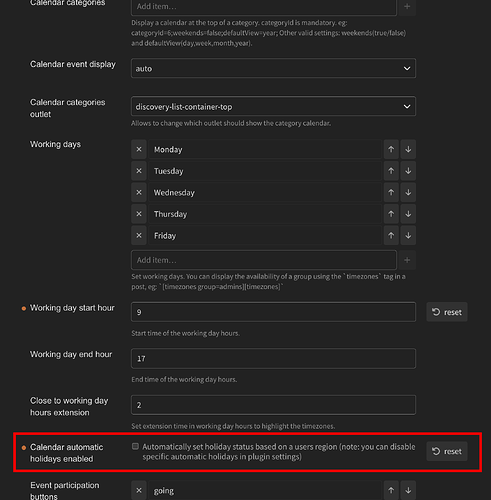
Task: Click Working day start hour field
Action: tap(273, 312)
